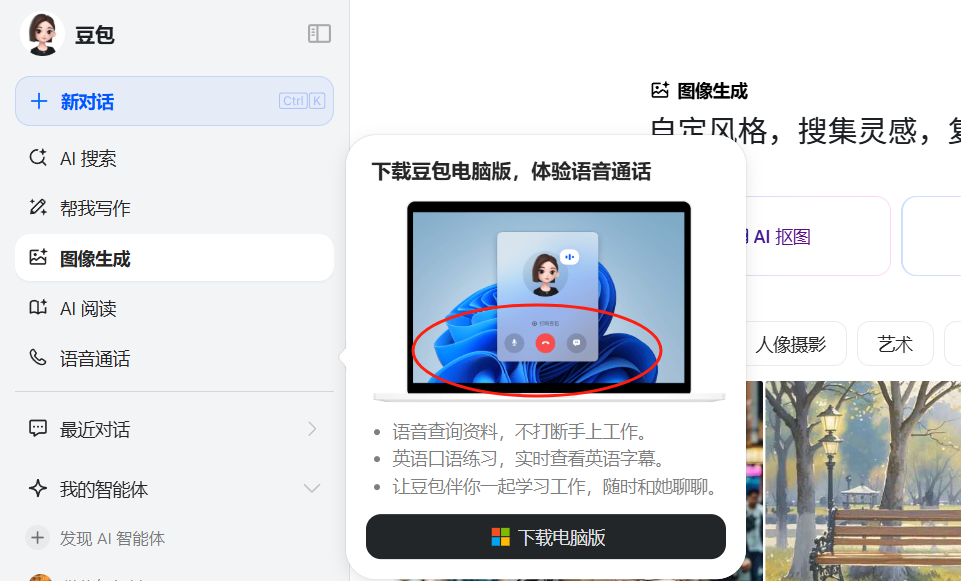The height and width of the screenshot is (581, 961).
Task: Expand 最近对话 with the right chevron
Action: tap(312, 428)
